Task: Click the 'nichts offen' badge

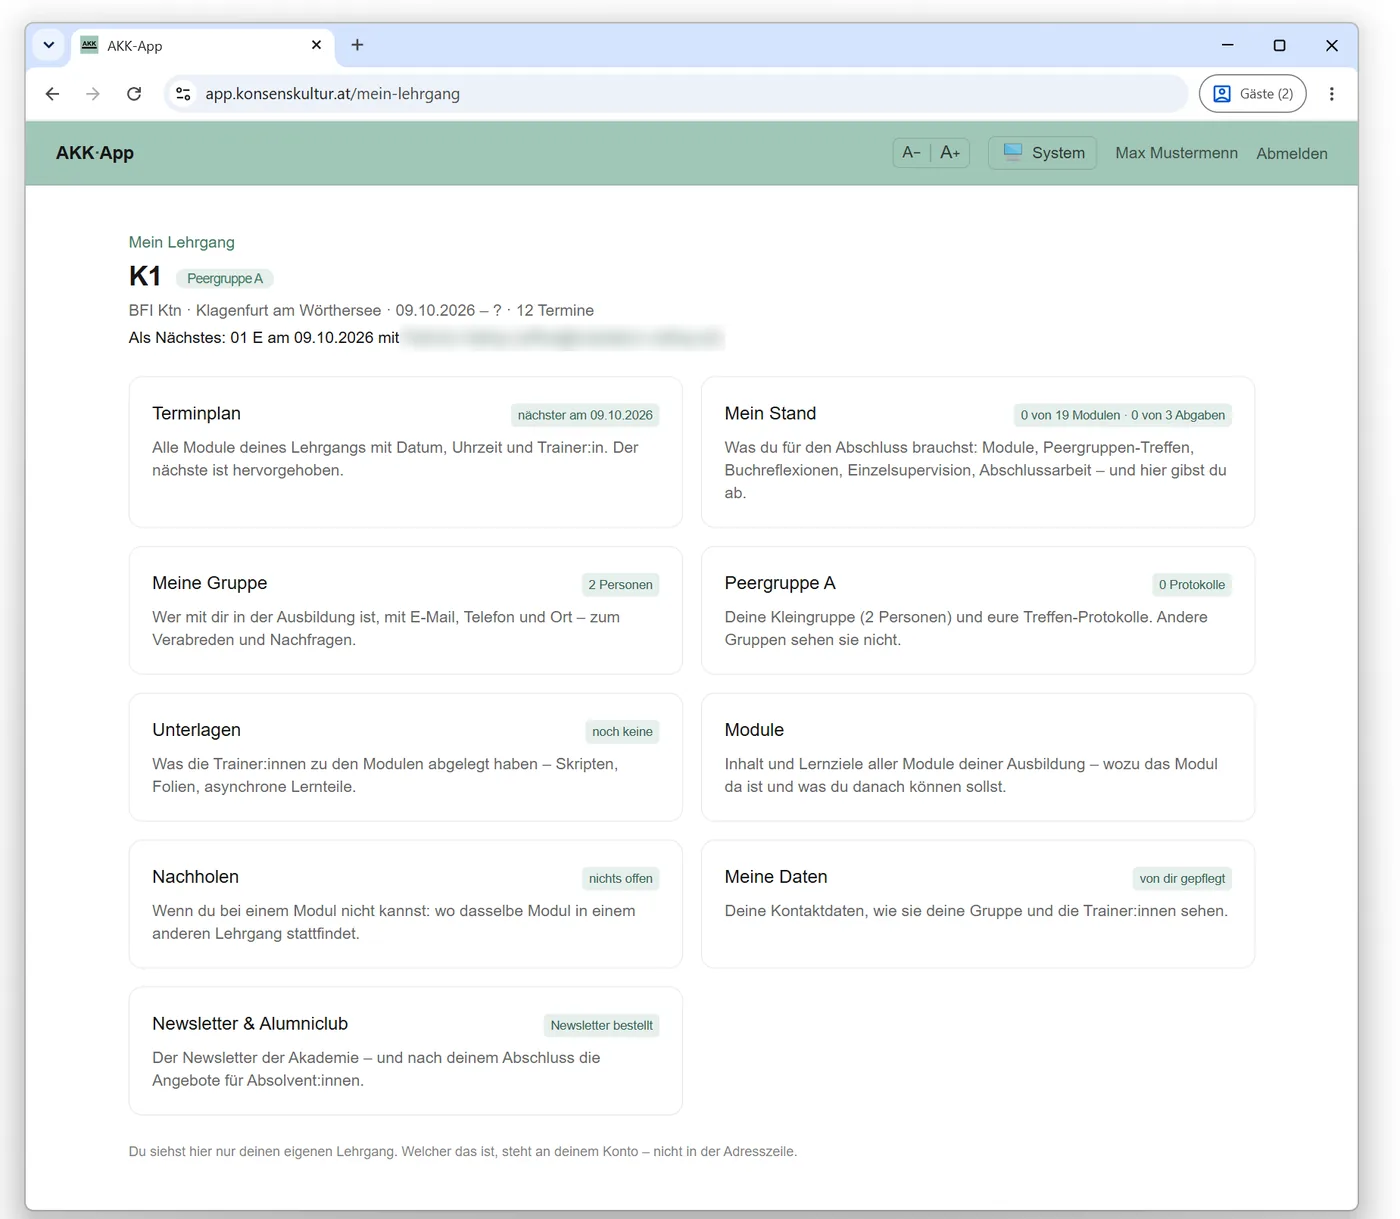Action: pyautogui.click(x=621, y=879)
